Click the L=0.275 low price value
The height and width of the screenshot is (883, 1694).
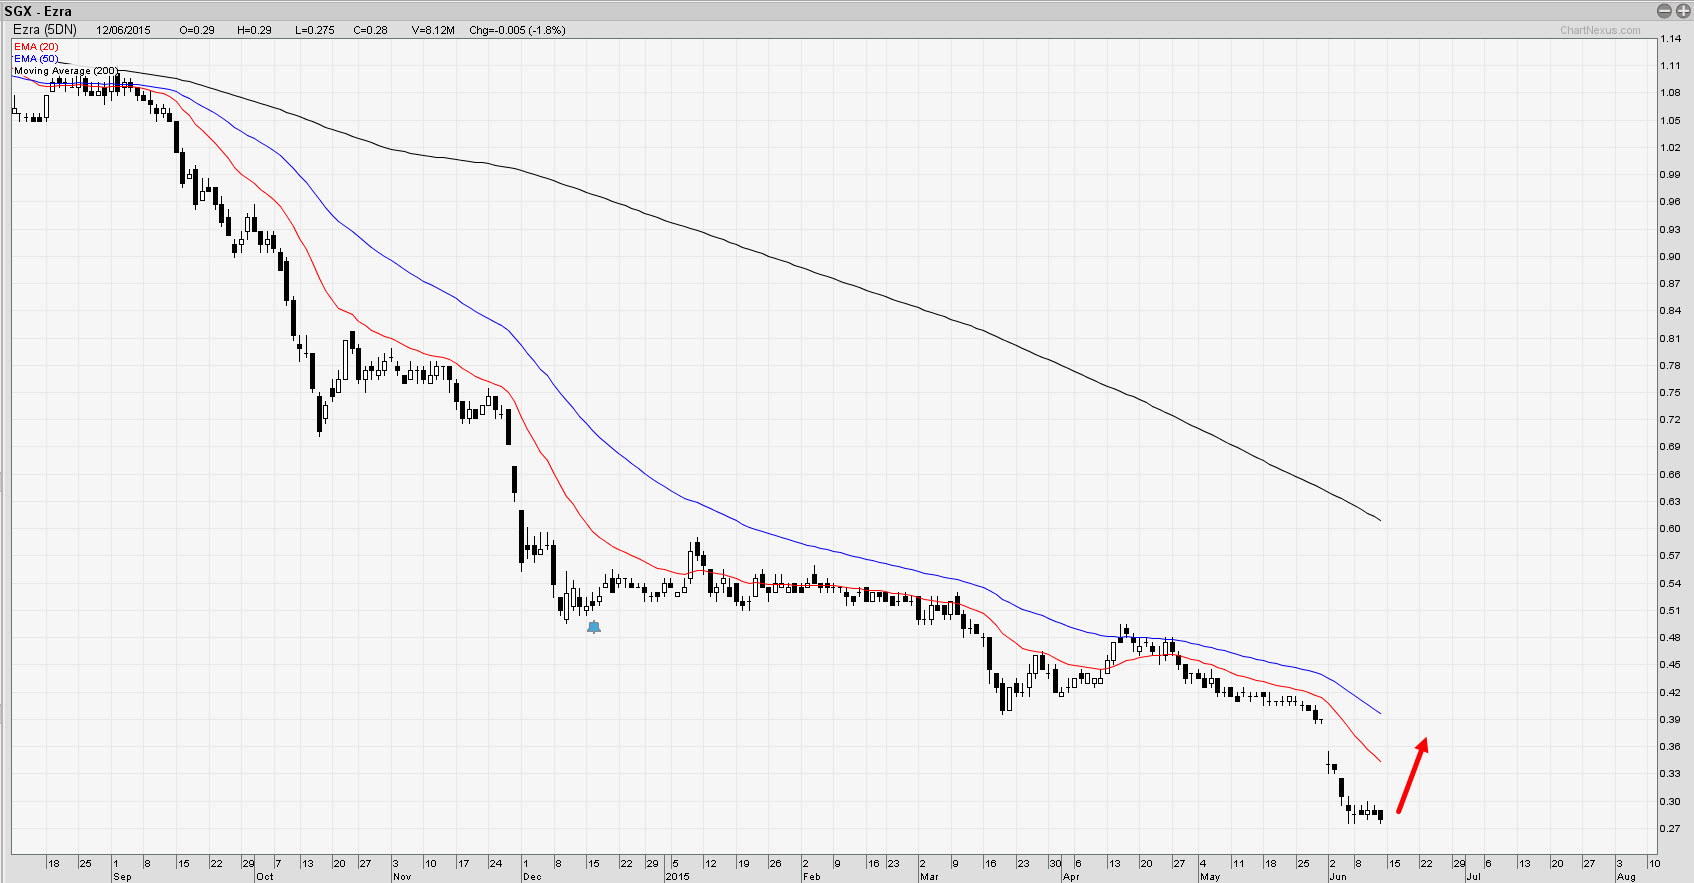click(315, 30)
